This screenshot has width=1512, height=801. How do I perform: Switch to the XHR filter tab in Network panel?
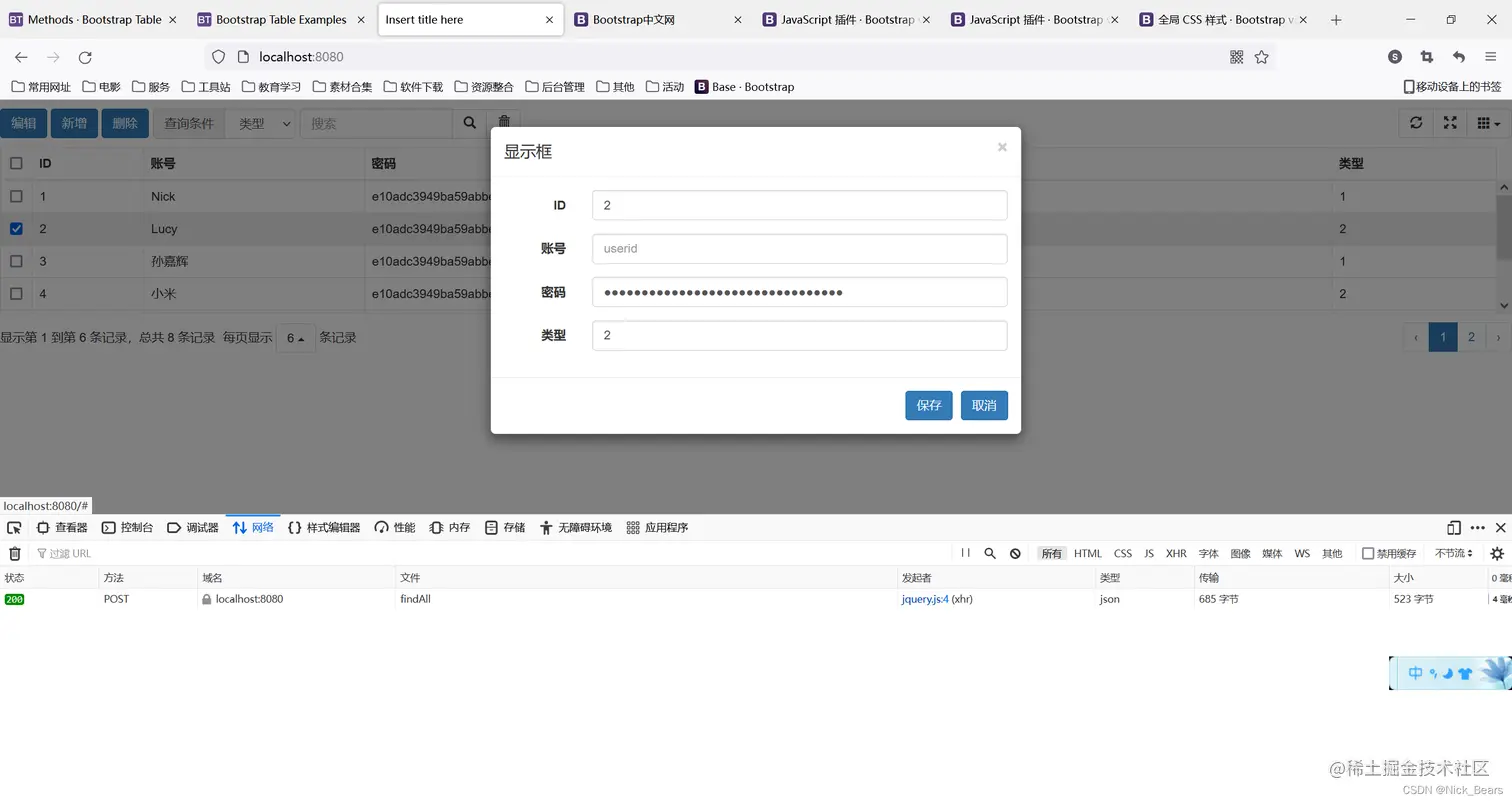[1176, 553]
